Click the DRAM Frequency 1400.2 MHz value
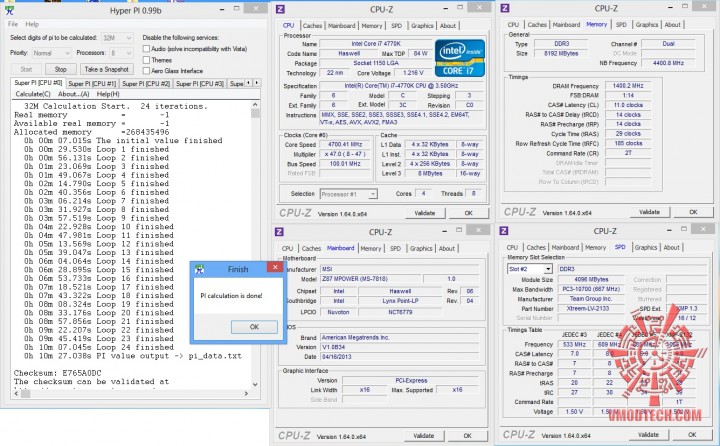The height and width of the screenshot is (446, 720). pos(628,86)
